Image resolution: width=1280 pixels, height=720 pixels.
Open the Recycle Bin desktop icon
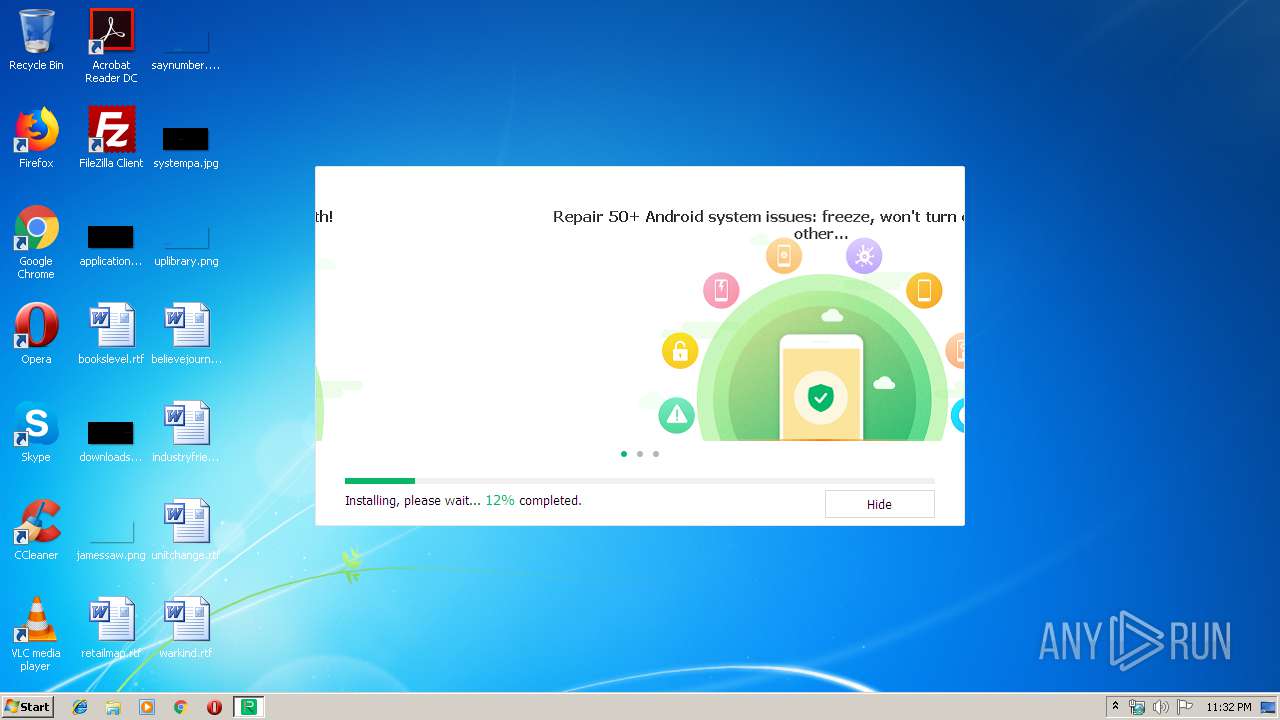pos(36,40)
